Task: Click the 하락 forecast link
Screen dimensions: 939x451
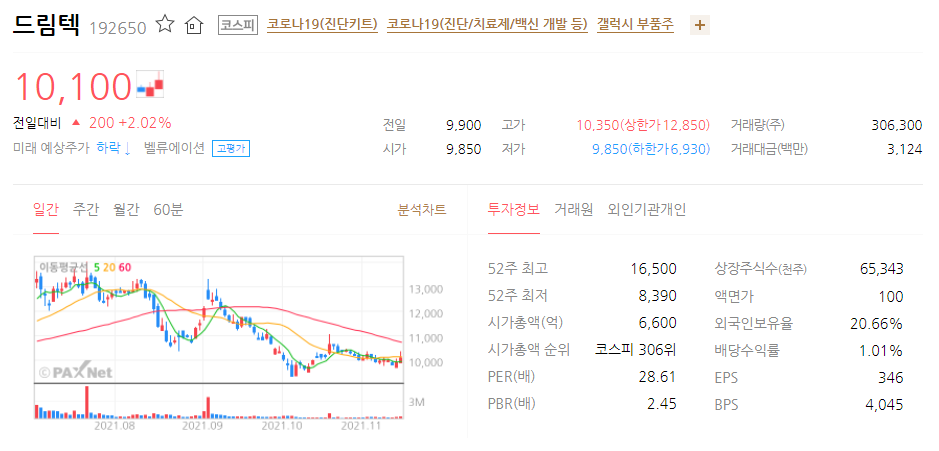Action: 114,148
